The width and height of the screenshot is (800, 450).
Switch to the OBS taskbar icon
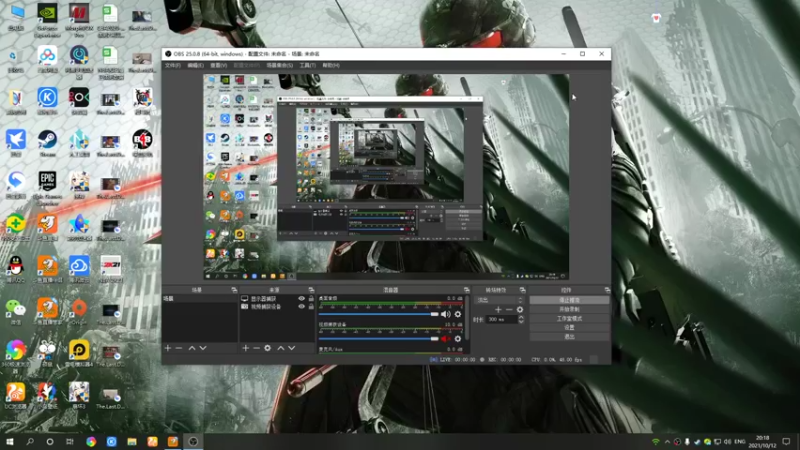[x=193, y=441]
